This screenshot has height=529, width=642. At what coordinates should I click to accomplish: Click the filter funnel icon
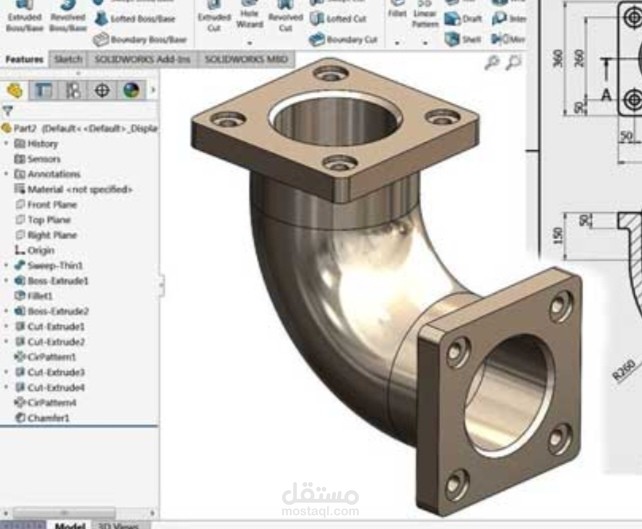7,111
